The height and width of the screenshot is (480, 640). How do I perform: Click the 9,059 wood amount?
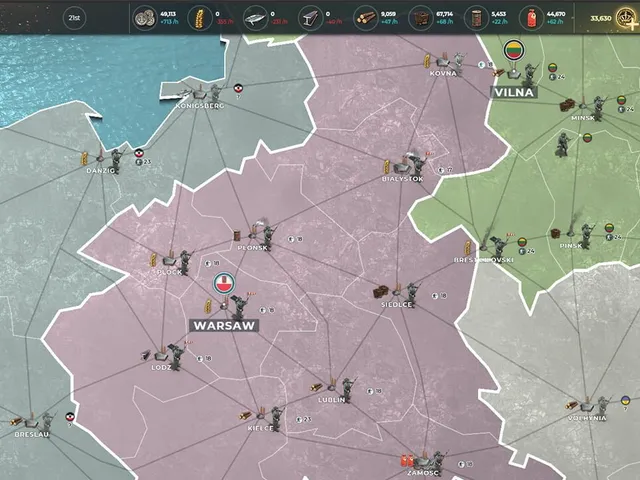pos(388,14)
